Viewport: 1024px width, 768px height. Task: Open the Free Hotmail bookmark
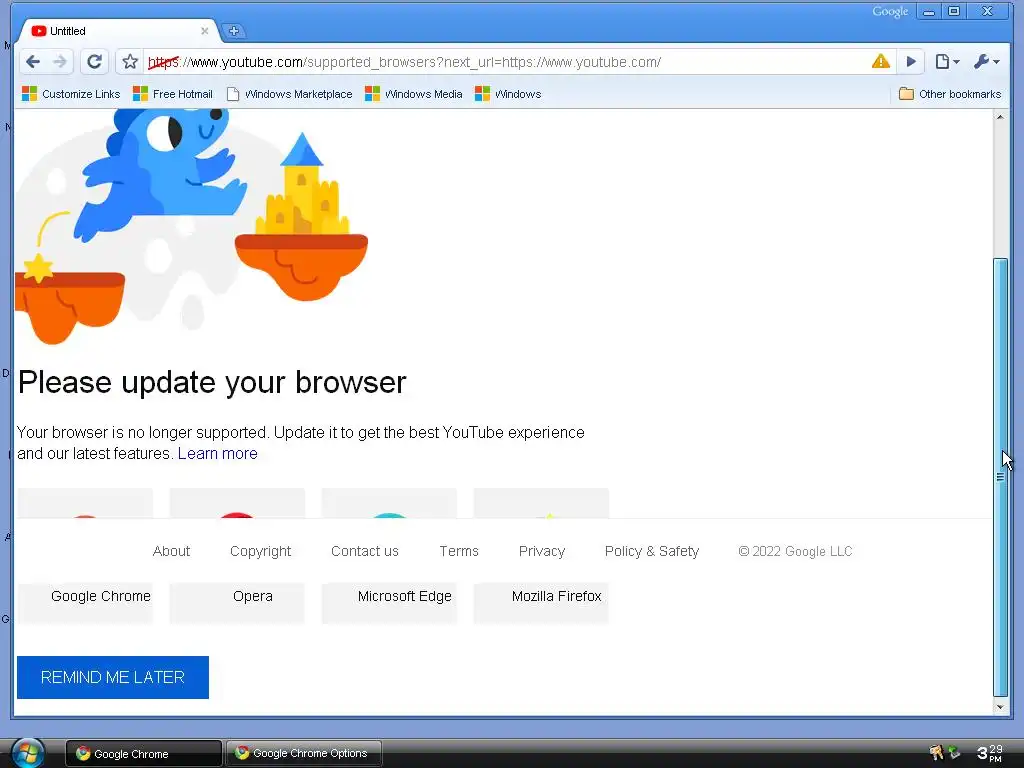pyautogui.click(x=172, y=94)
